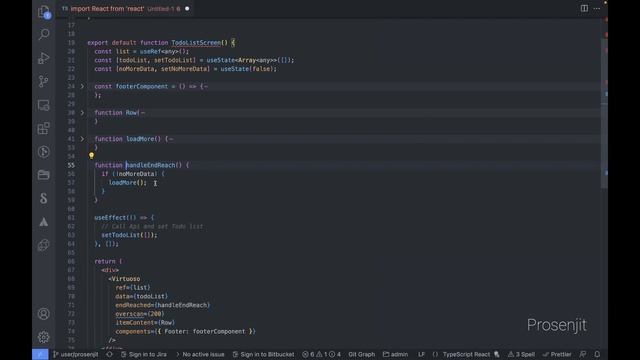640x360 pixels.
Task: Click useRef<any>() on line 20
Action: pos(163,51)
